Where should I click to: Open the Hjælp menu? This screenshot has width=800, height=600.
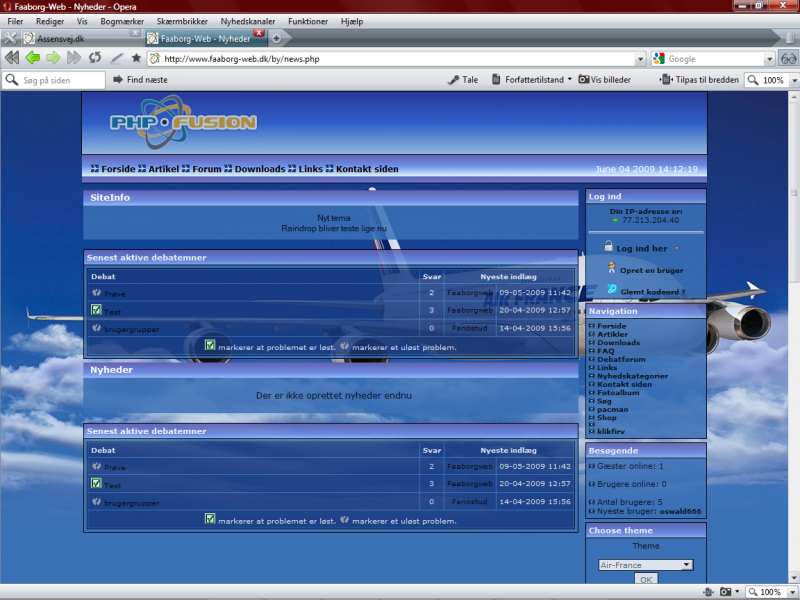[x=352, y=21]
